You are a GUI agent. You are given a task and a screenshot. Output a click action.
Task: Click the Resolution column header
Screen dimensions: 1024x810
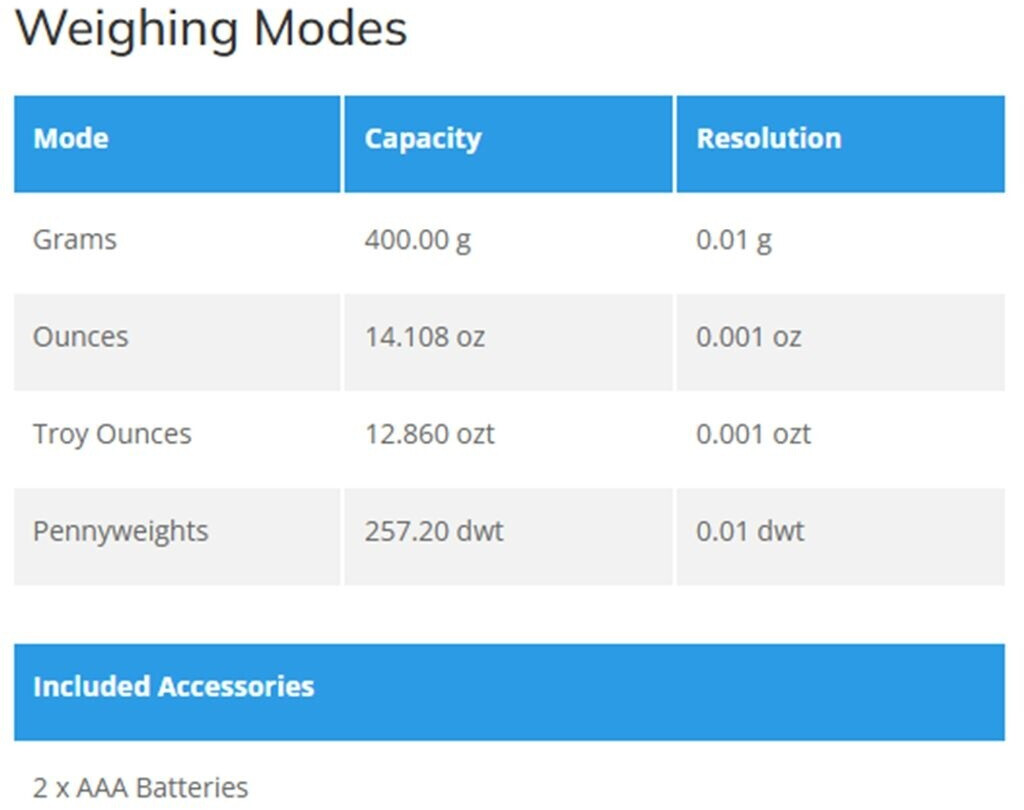pyautogui.click(x=768, y=138)
